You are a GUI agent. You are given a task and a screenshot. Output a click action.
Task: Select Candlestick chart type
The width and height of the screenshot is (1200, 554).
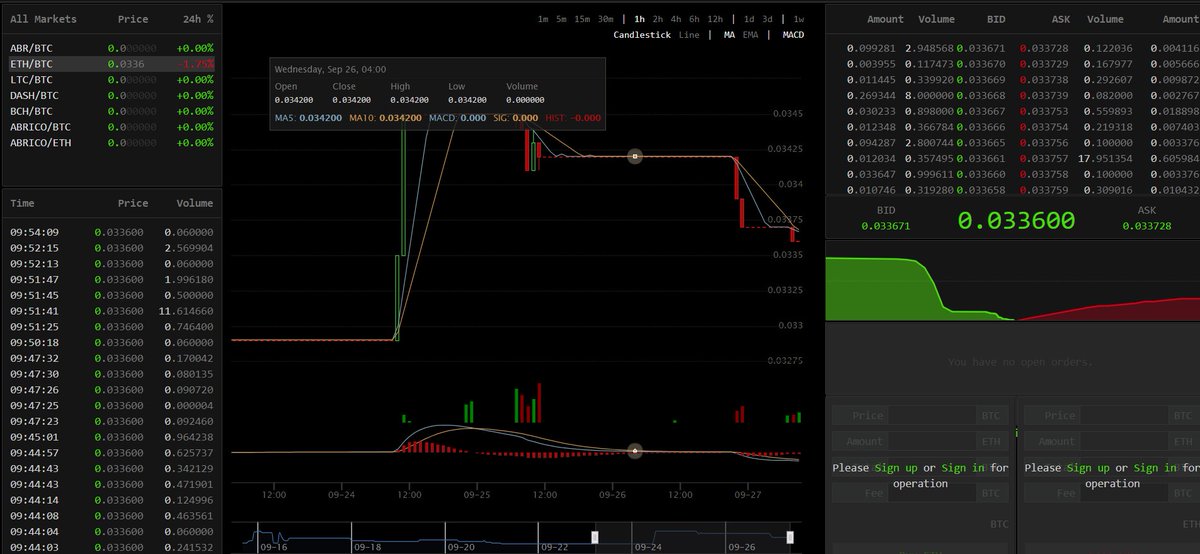643,35
